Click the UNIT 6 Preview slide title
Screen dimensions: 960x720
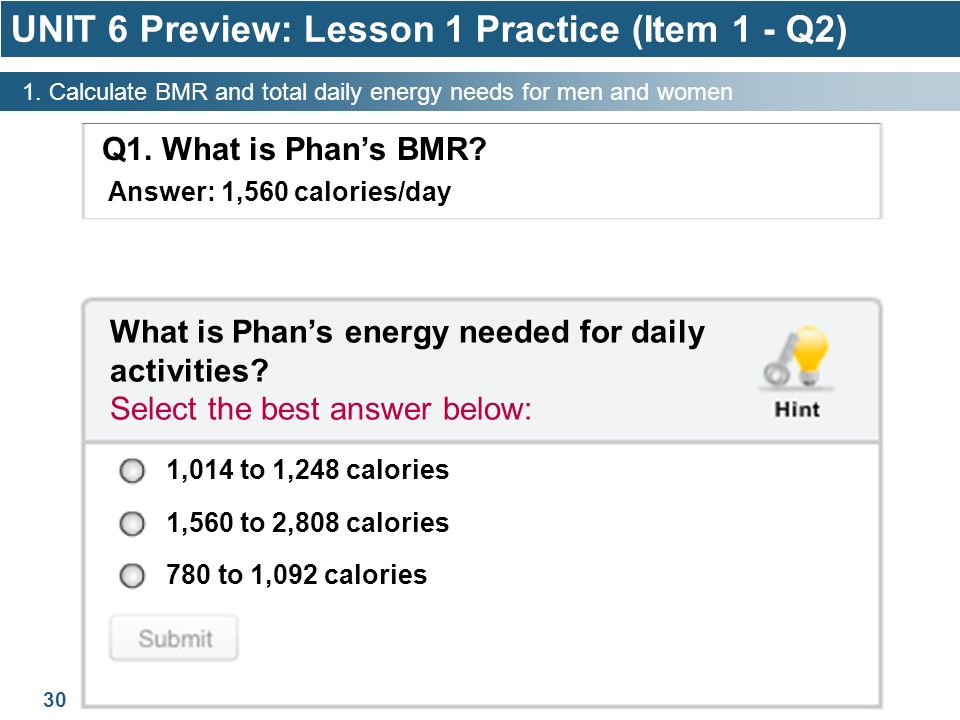429,29
